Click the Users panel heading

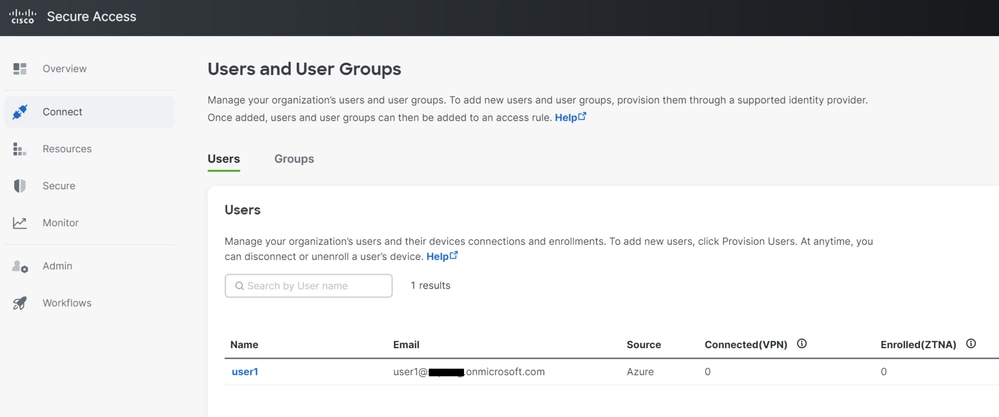(x=243, y=210)
